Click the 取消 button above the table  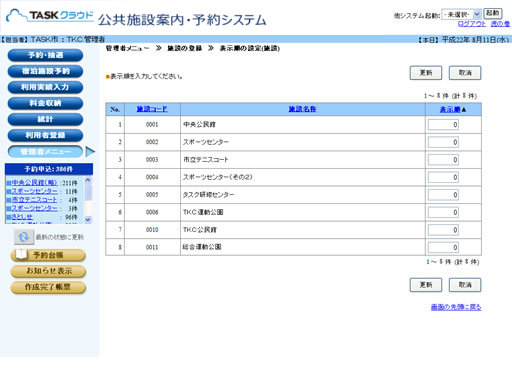[465, 73]
